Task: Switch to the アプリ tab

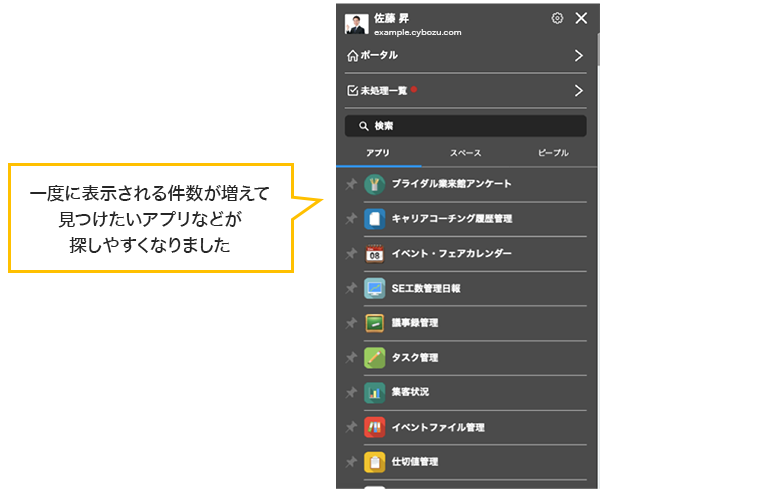Action: click(378, 153)
